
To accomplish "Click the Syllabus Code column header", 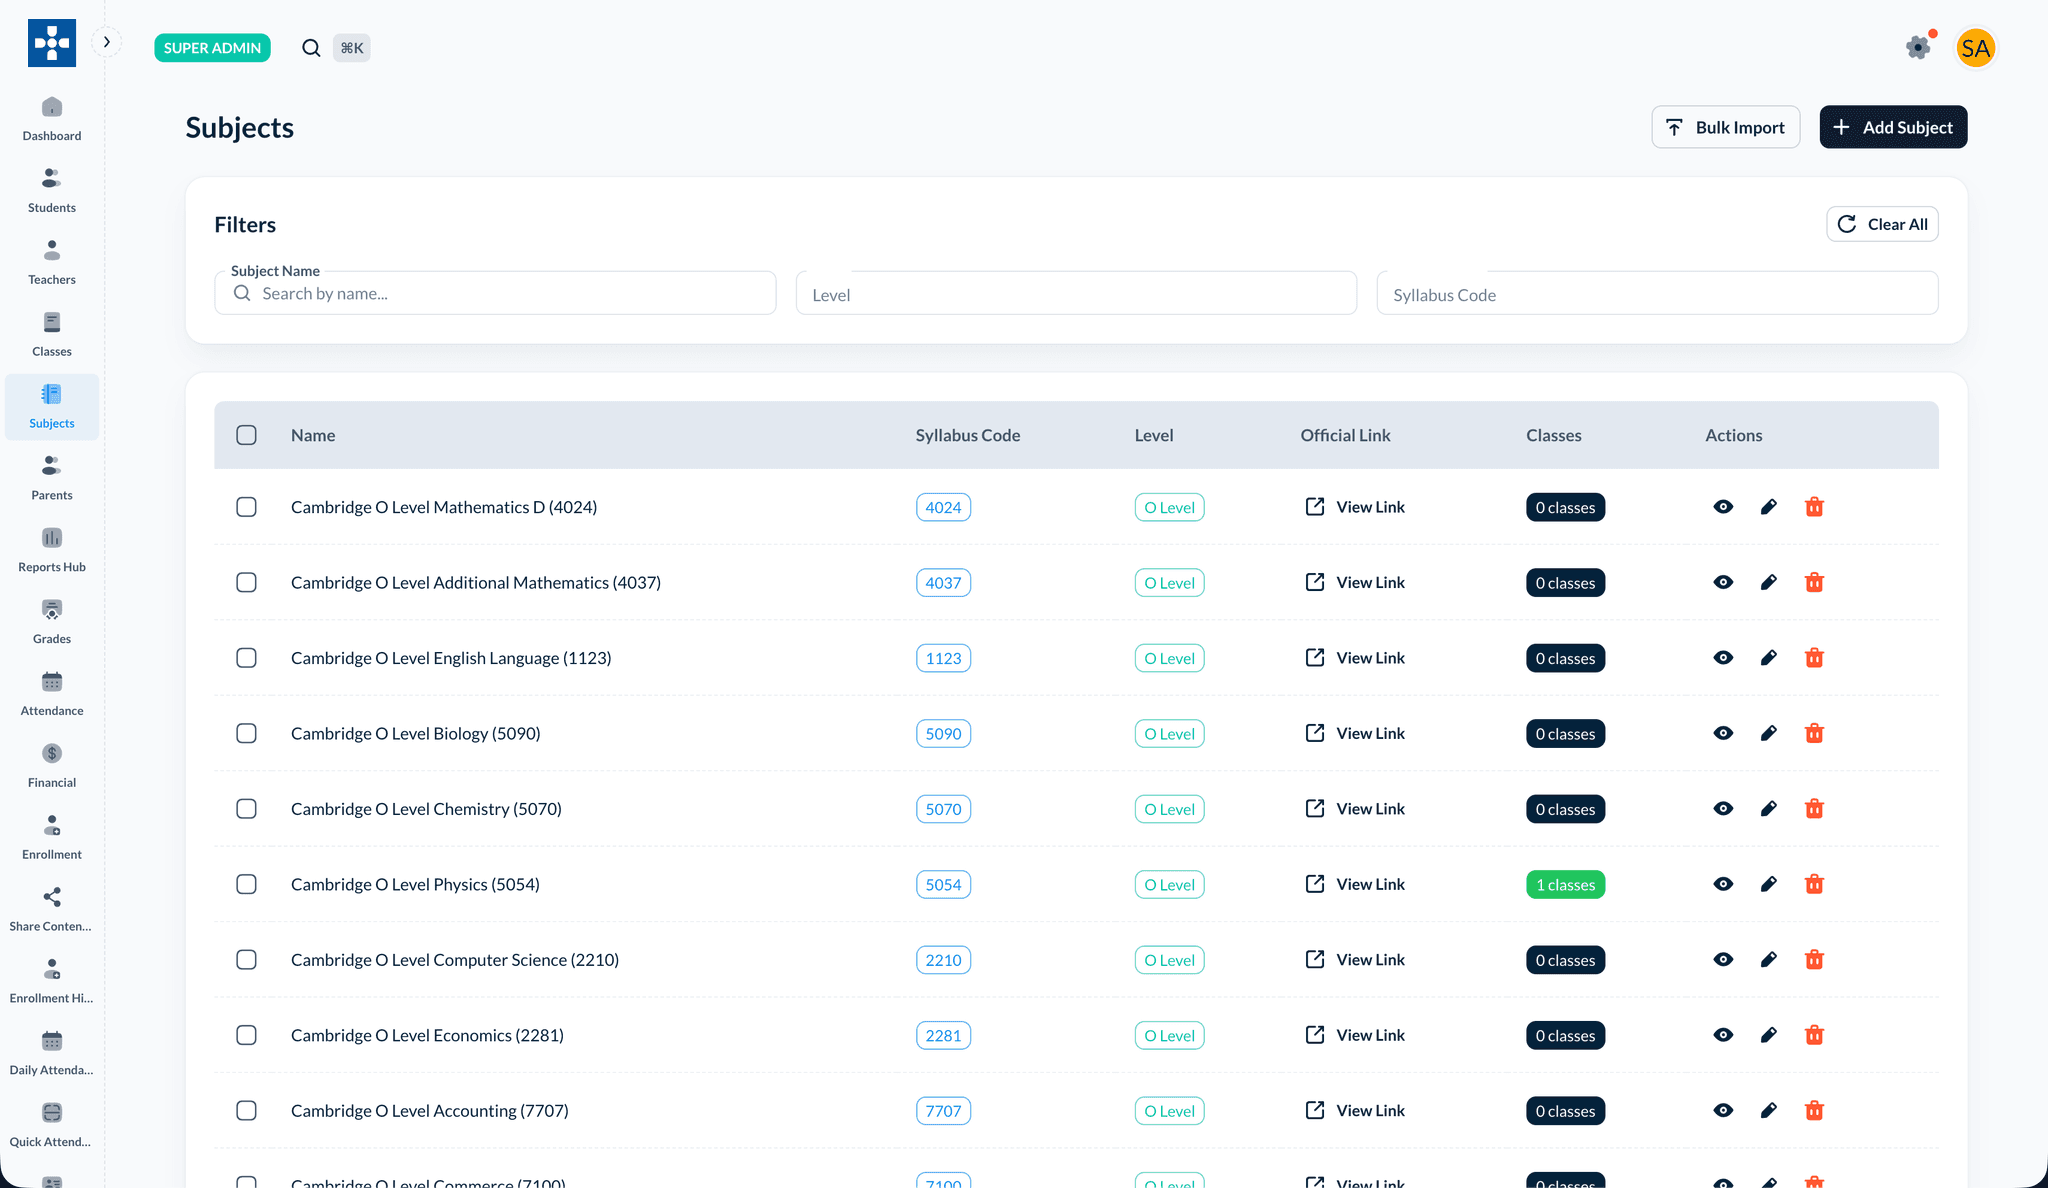I will pos(967,435).
